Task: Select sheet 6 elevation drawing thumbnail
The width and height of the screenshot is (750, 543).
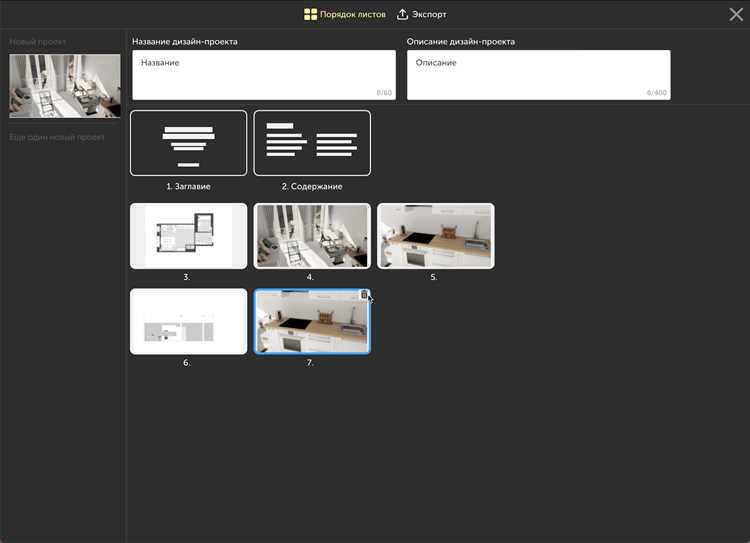Action: point(188,321)
